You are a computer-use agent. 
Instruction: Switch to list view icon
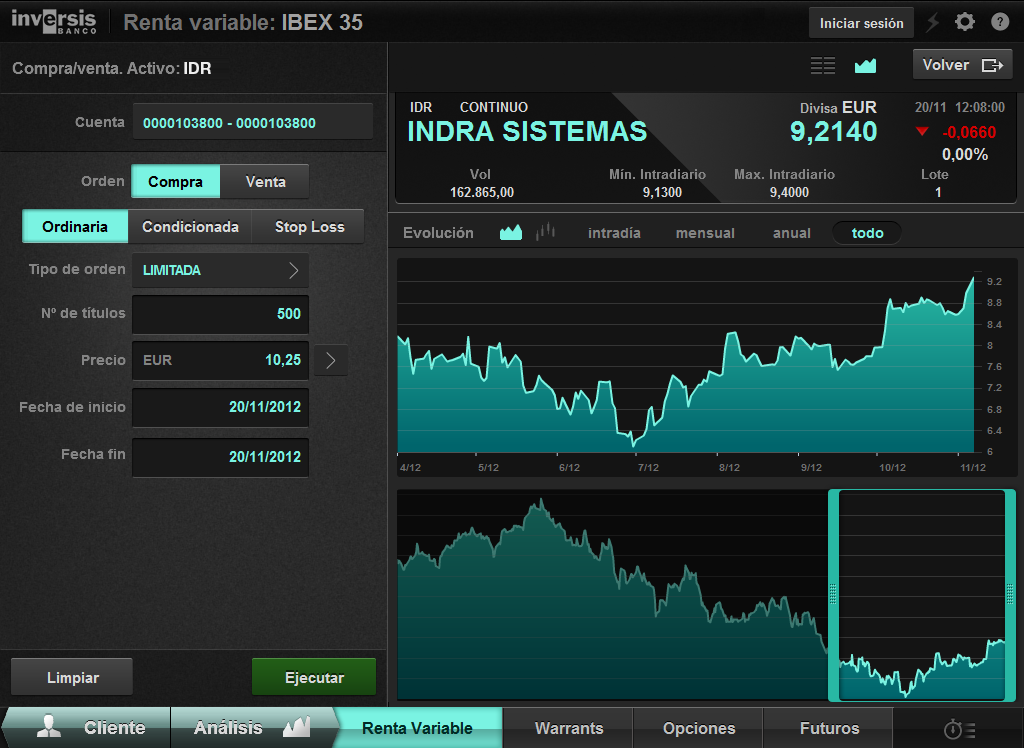[x=822, y=66]
